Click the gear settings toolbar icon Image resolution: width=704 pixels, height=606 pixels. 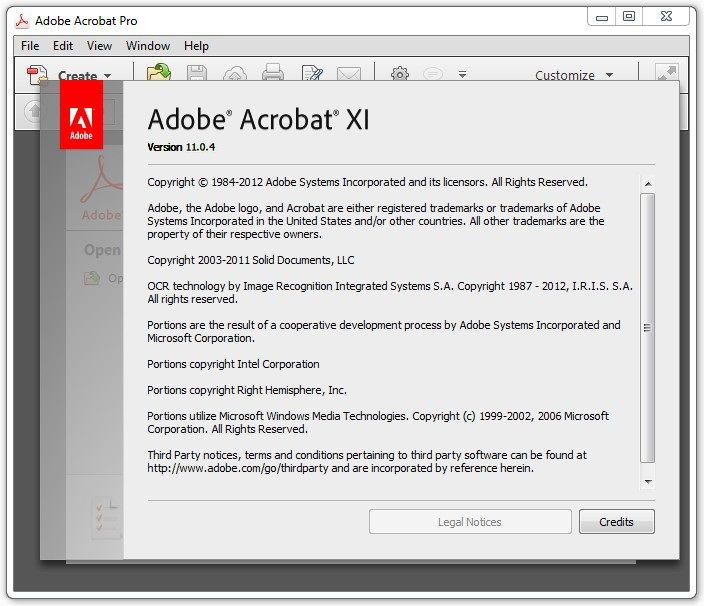(x=400, y=74)
